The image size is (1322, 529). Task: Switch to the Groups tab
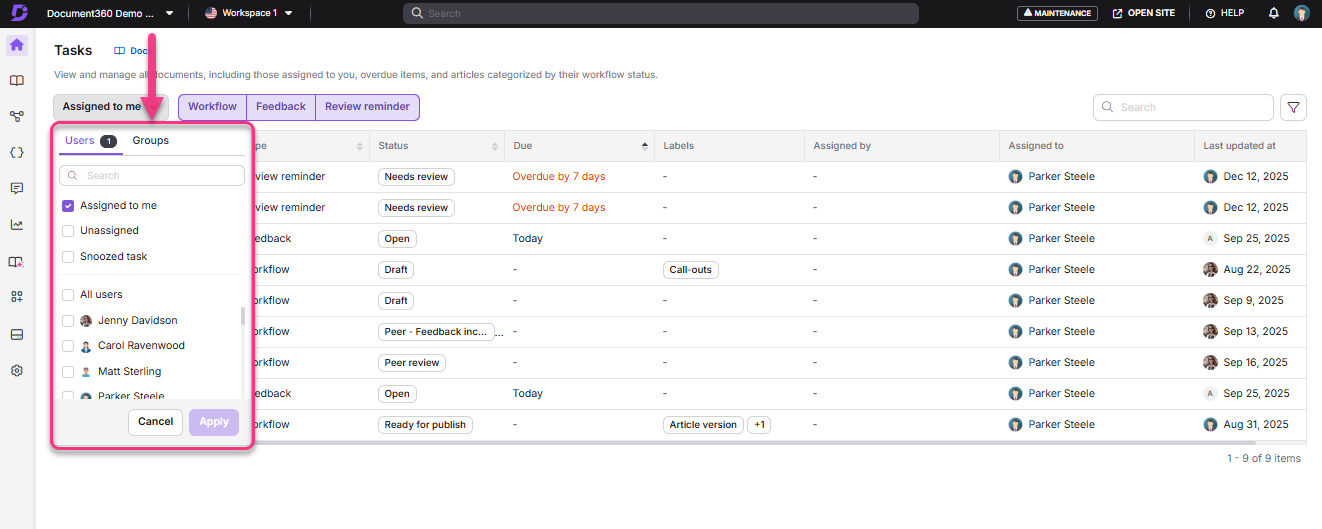pyautogui.click(x=151, y=141)
